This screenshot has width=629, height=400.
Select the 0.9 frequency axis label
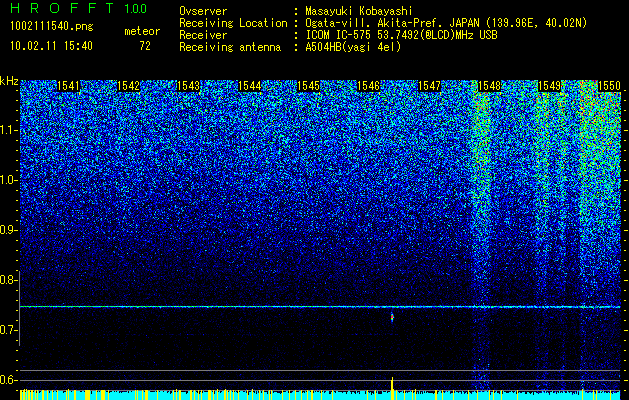(8, 230)
